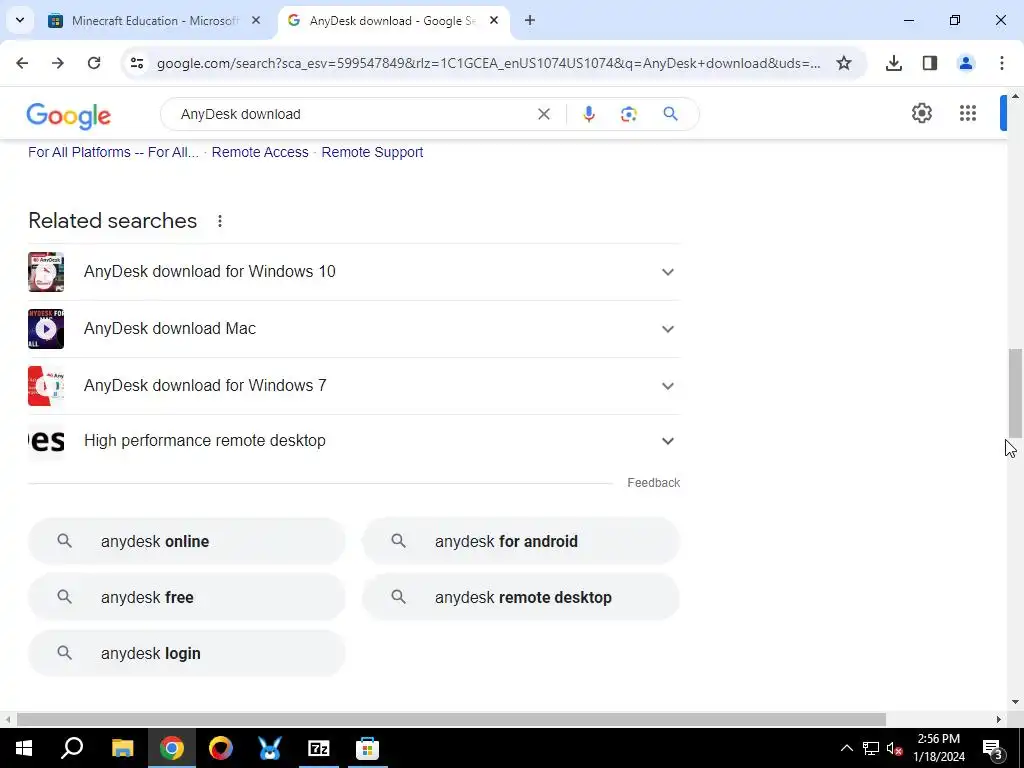Image resolution: width=1024 pixels, height=768 pixels.
Task: Open the Chrome downloads icon
Action: tap(894, 63)
